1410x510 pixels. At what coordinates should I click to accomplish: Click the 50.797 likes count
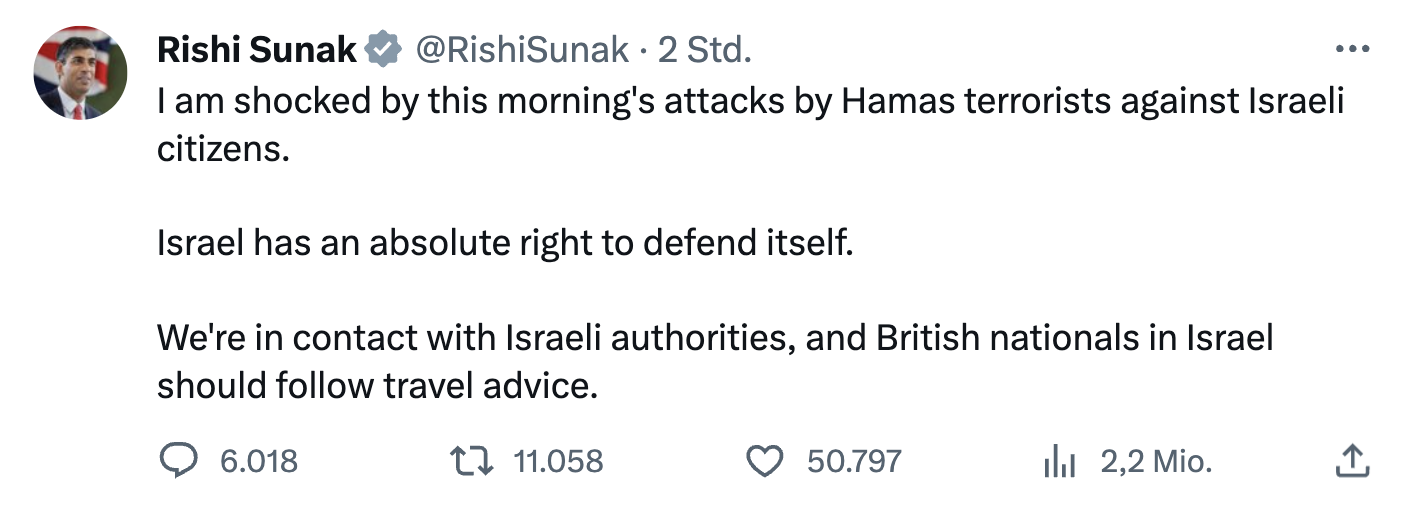[855, 461]
